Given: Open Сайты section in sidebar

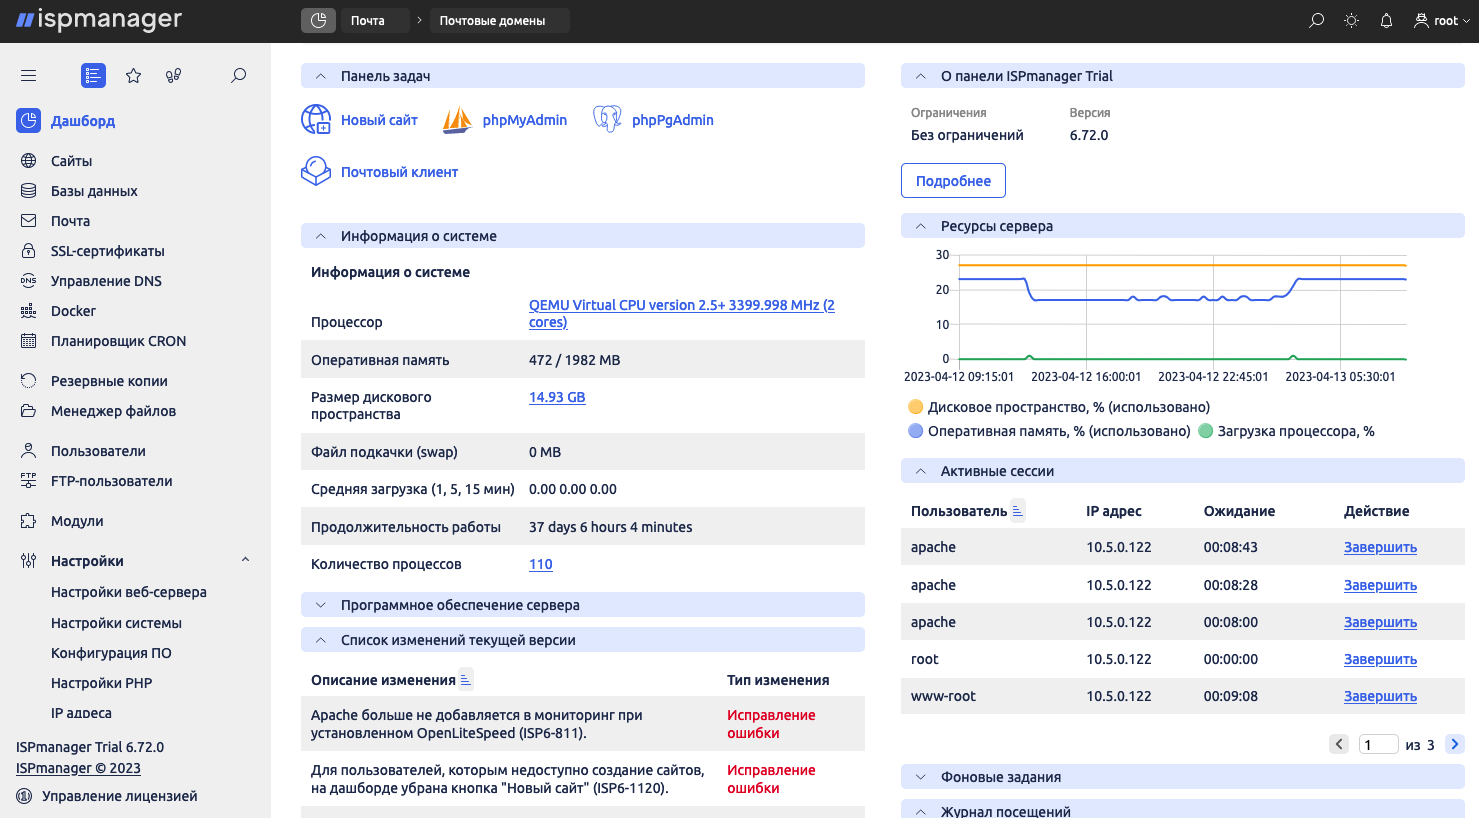Looking at the screenshot, I should 71,161.
